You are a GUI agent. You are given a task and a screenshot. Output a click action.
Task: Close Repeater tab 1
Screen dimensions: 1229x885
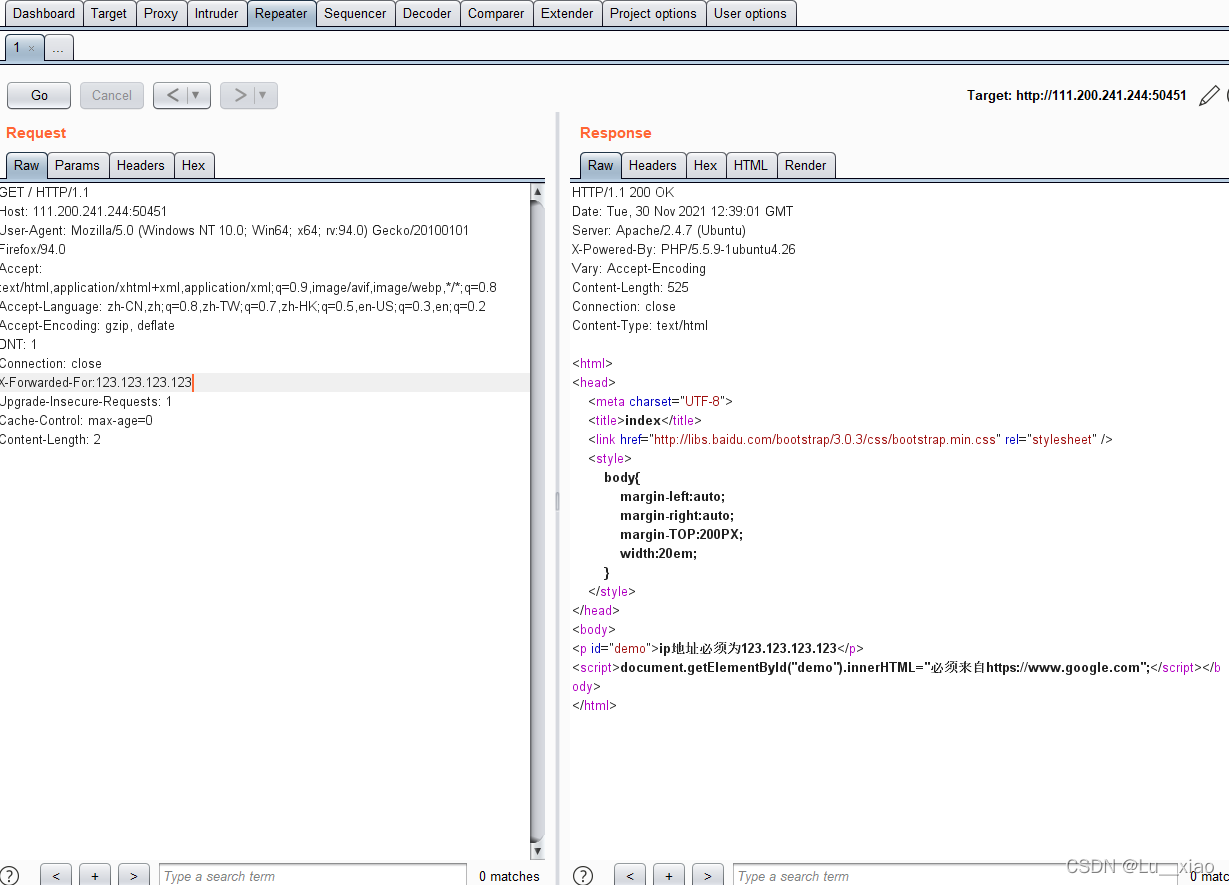click(x=31, y=48)
